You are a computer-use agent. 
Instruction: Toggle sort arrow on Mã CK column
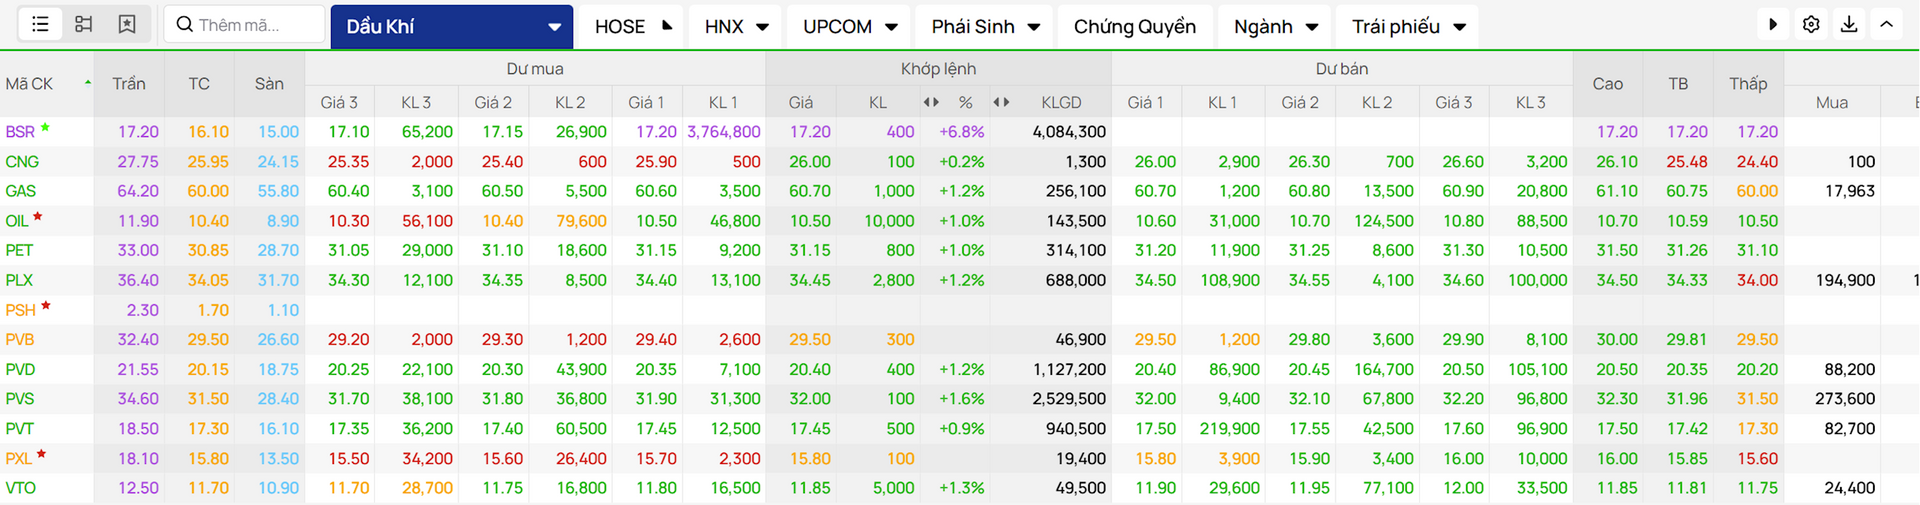point(88,83)
